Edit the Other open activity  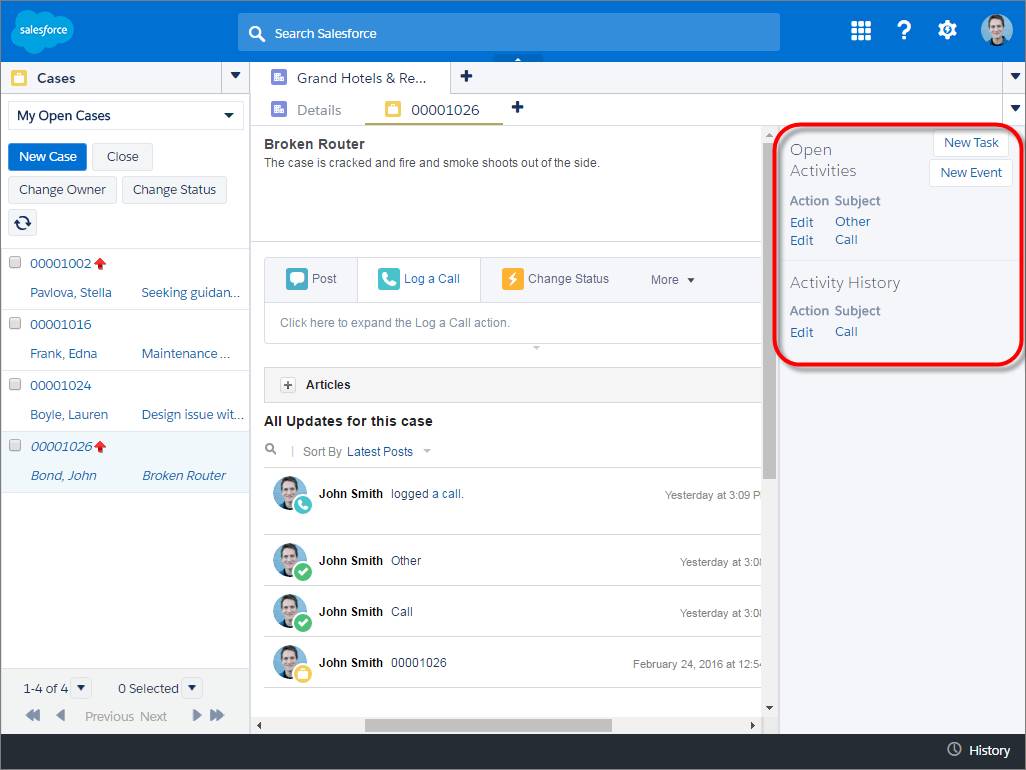click(801, 222)
